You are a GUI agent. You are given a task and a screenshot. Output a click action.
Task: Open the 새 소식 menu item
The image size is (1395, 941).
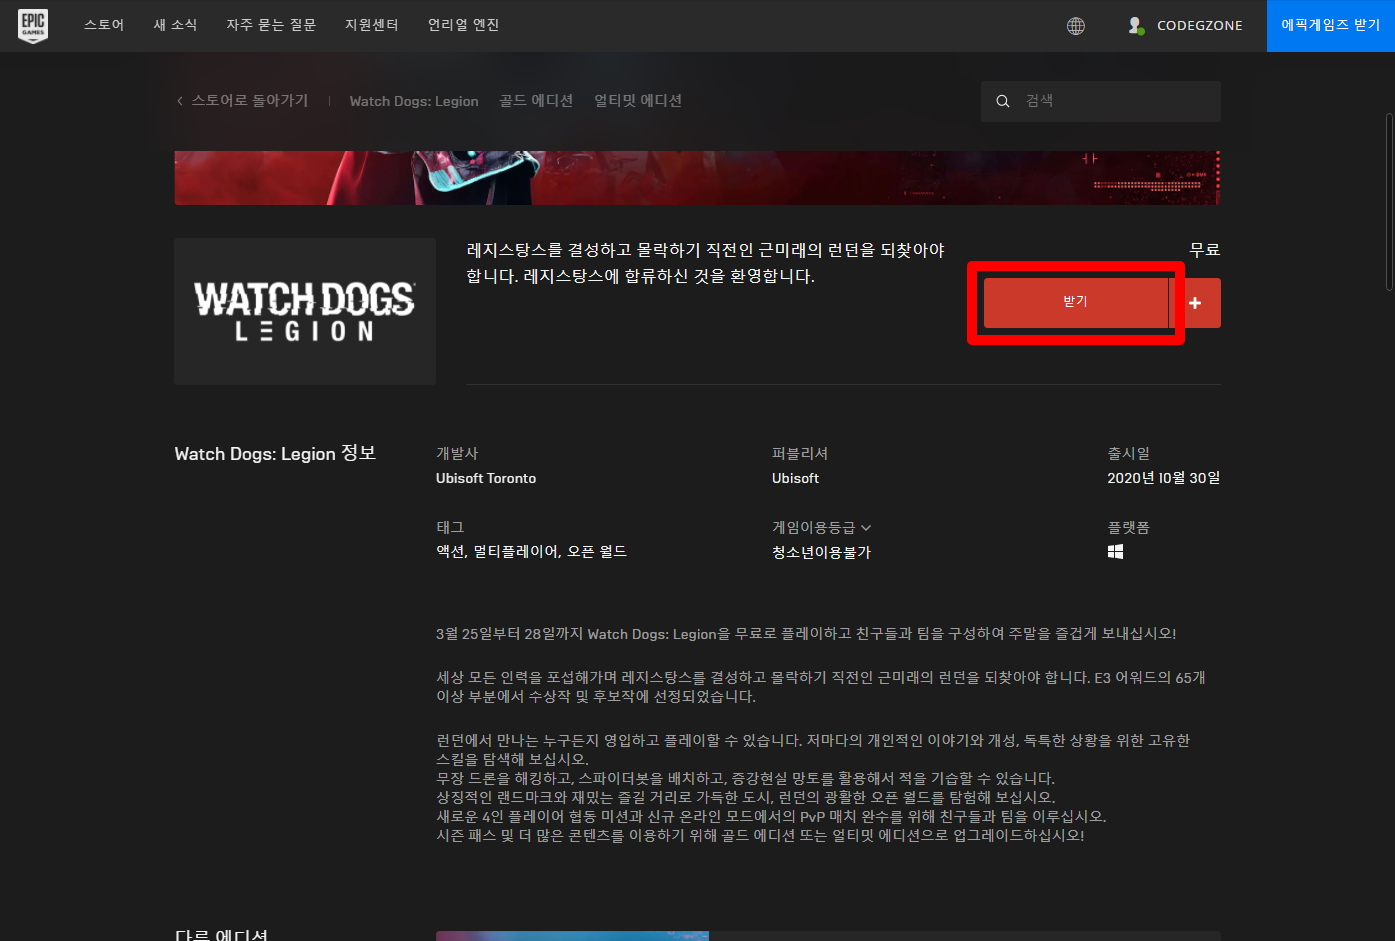175,25
